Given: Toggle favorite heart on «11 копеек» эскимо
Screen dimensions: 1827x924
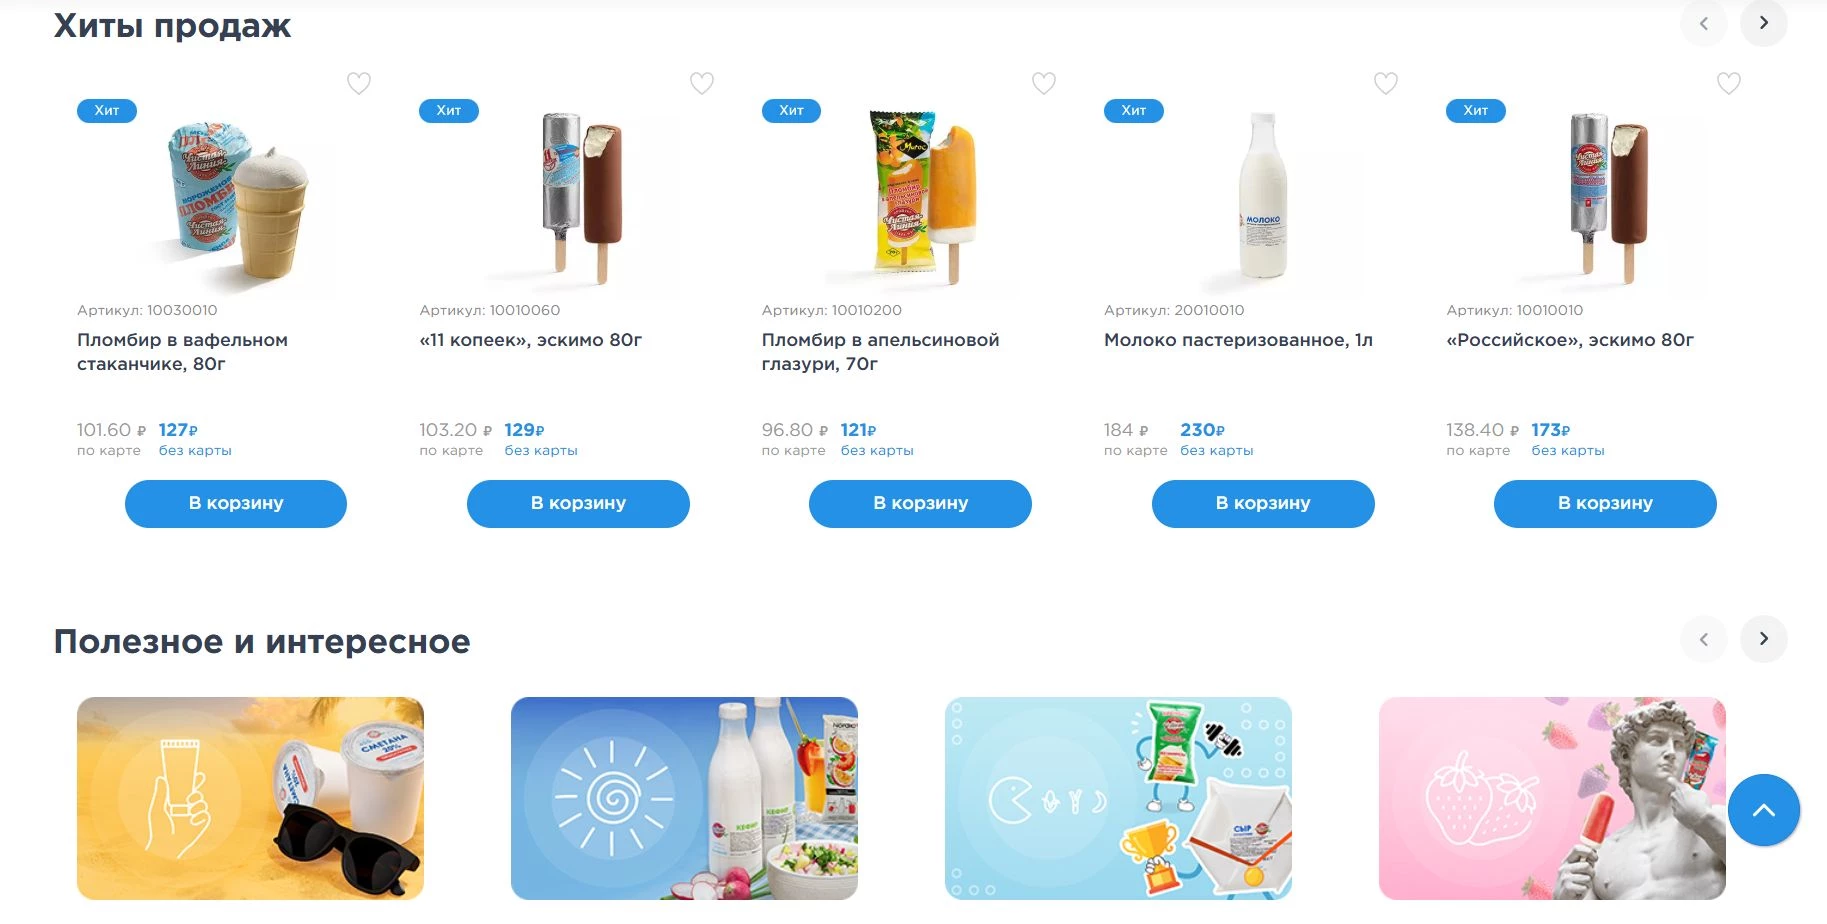Looking at the screenshot, I should pos(701,83).
